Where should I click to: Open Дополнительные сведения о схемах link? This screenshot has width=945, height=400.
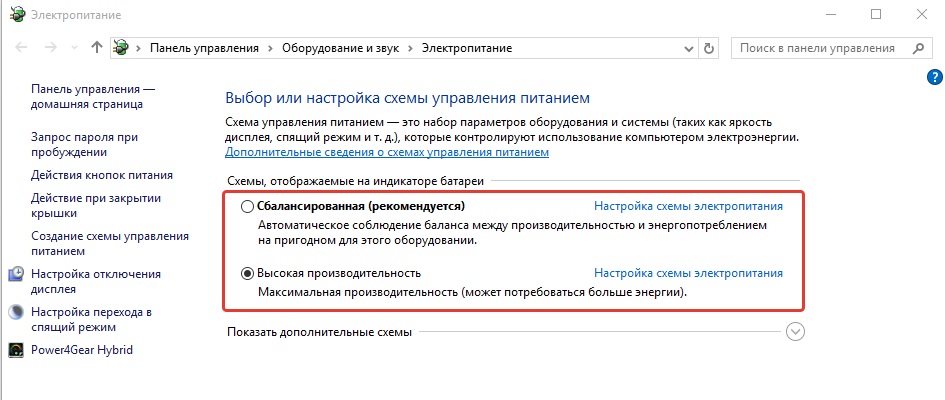(x=387, y=152)
